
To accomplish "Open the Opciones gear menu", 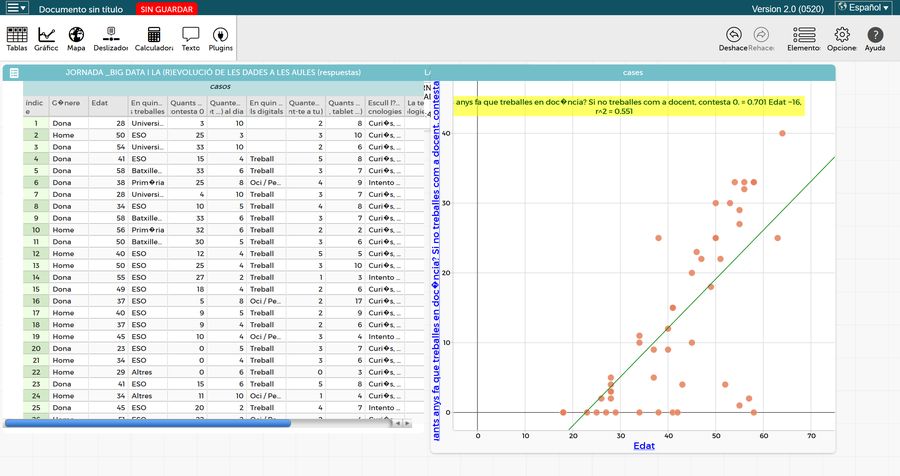I will pos(842,38).
